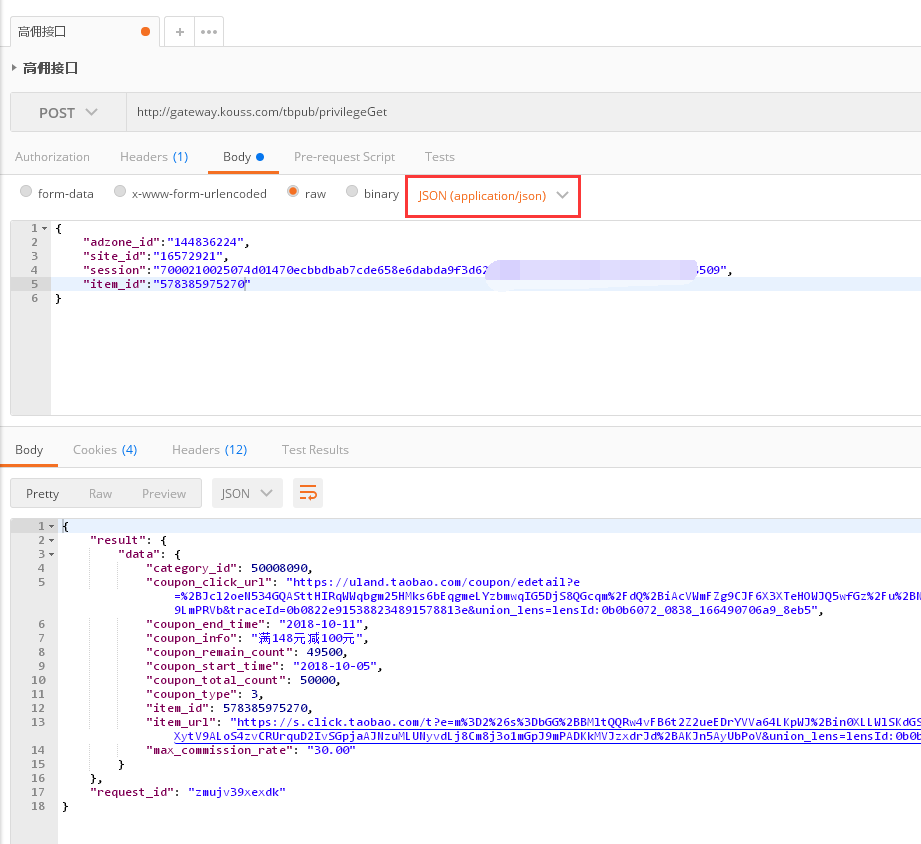Open the POST method dropdown
The image size is (921, 844).
tap(68, 113)
